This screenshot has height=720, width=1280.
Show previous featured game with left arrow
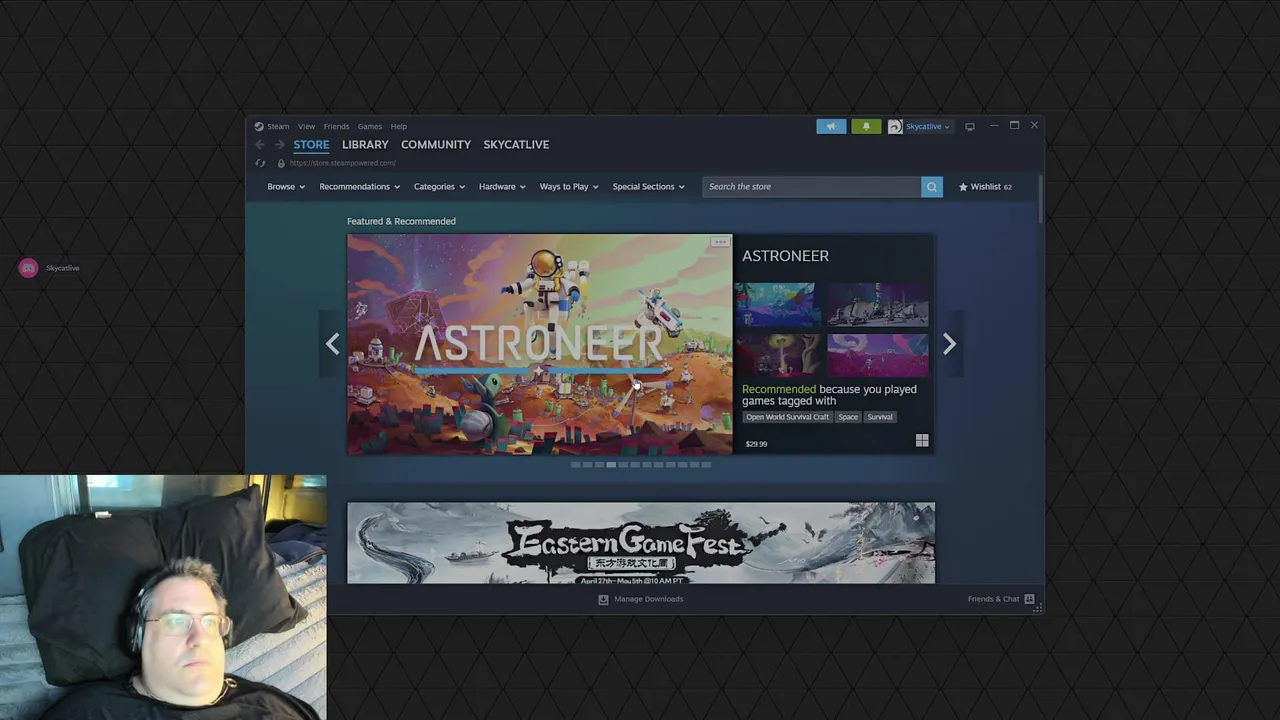pos(333,344)
